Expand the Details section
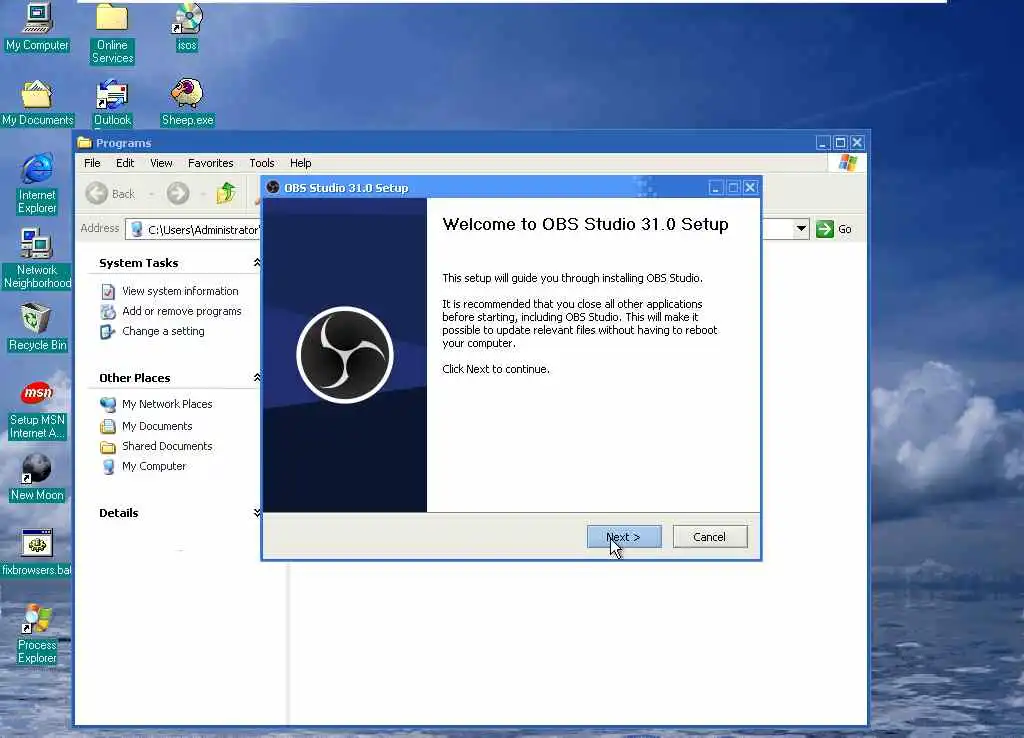The image size is (1024, 738). coord(257,513)
